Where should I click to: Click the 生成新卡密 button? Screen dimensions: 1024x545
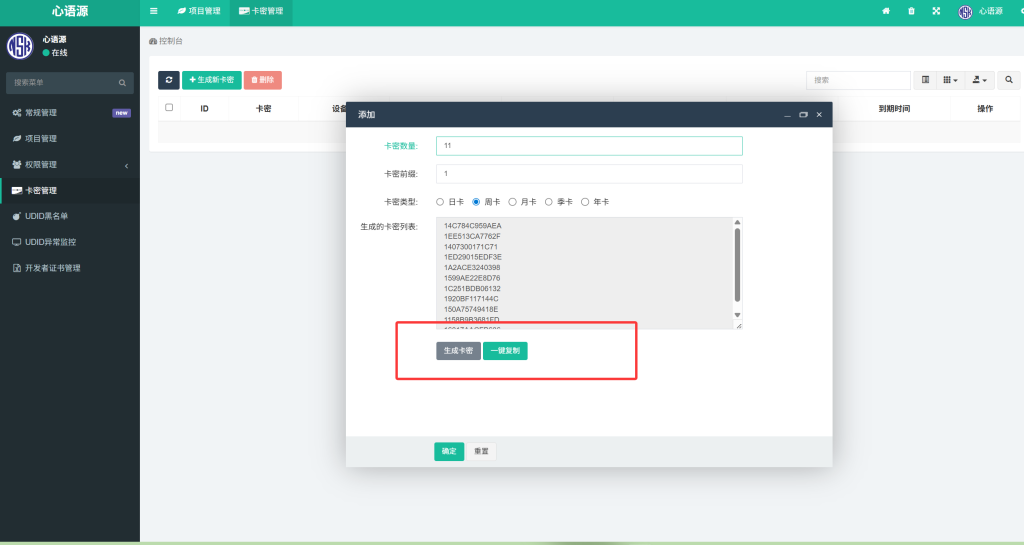coord(212,80)
